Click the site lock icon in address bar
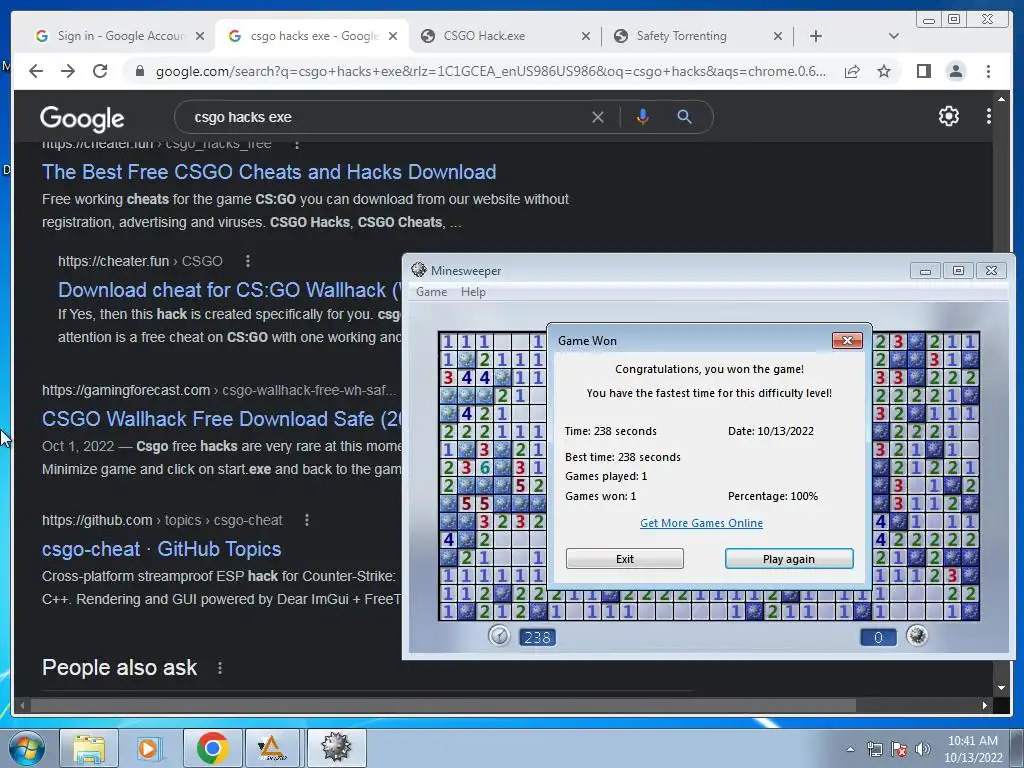This screenshot has width=1024, height=768. click(139, 71)
